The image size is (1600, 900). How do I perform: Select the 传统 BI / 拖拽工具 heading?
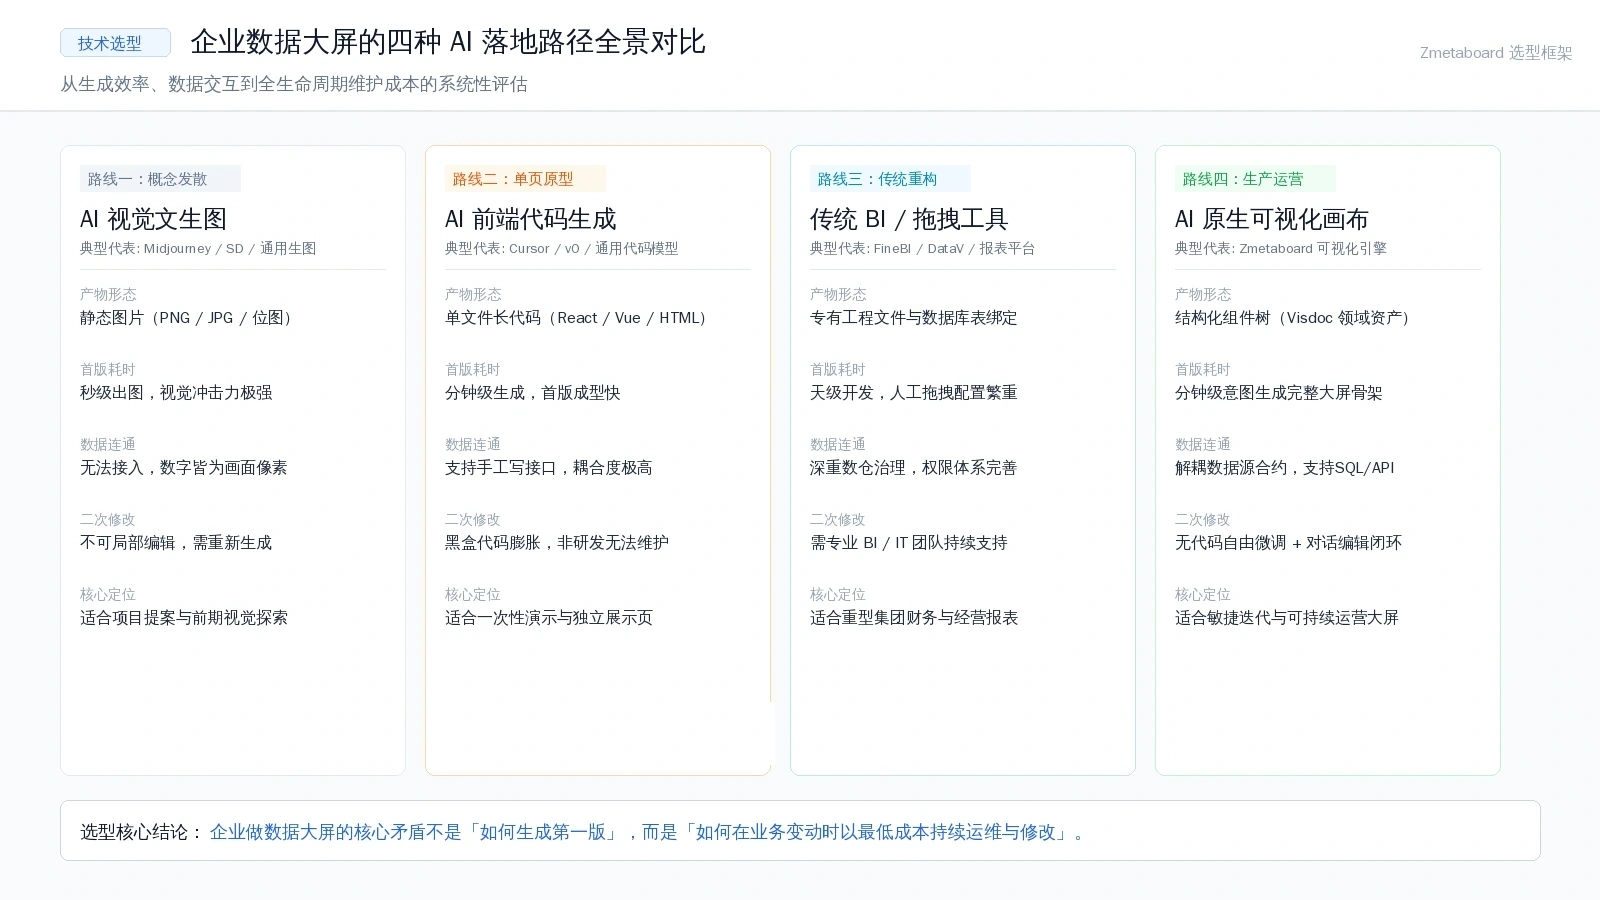[x=909, y=219]
